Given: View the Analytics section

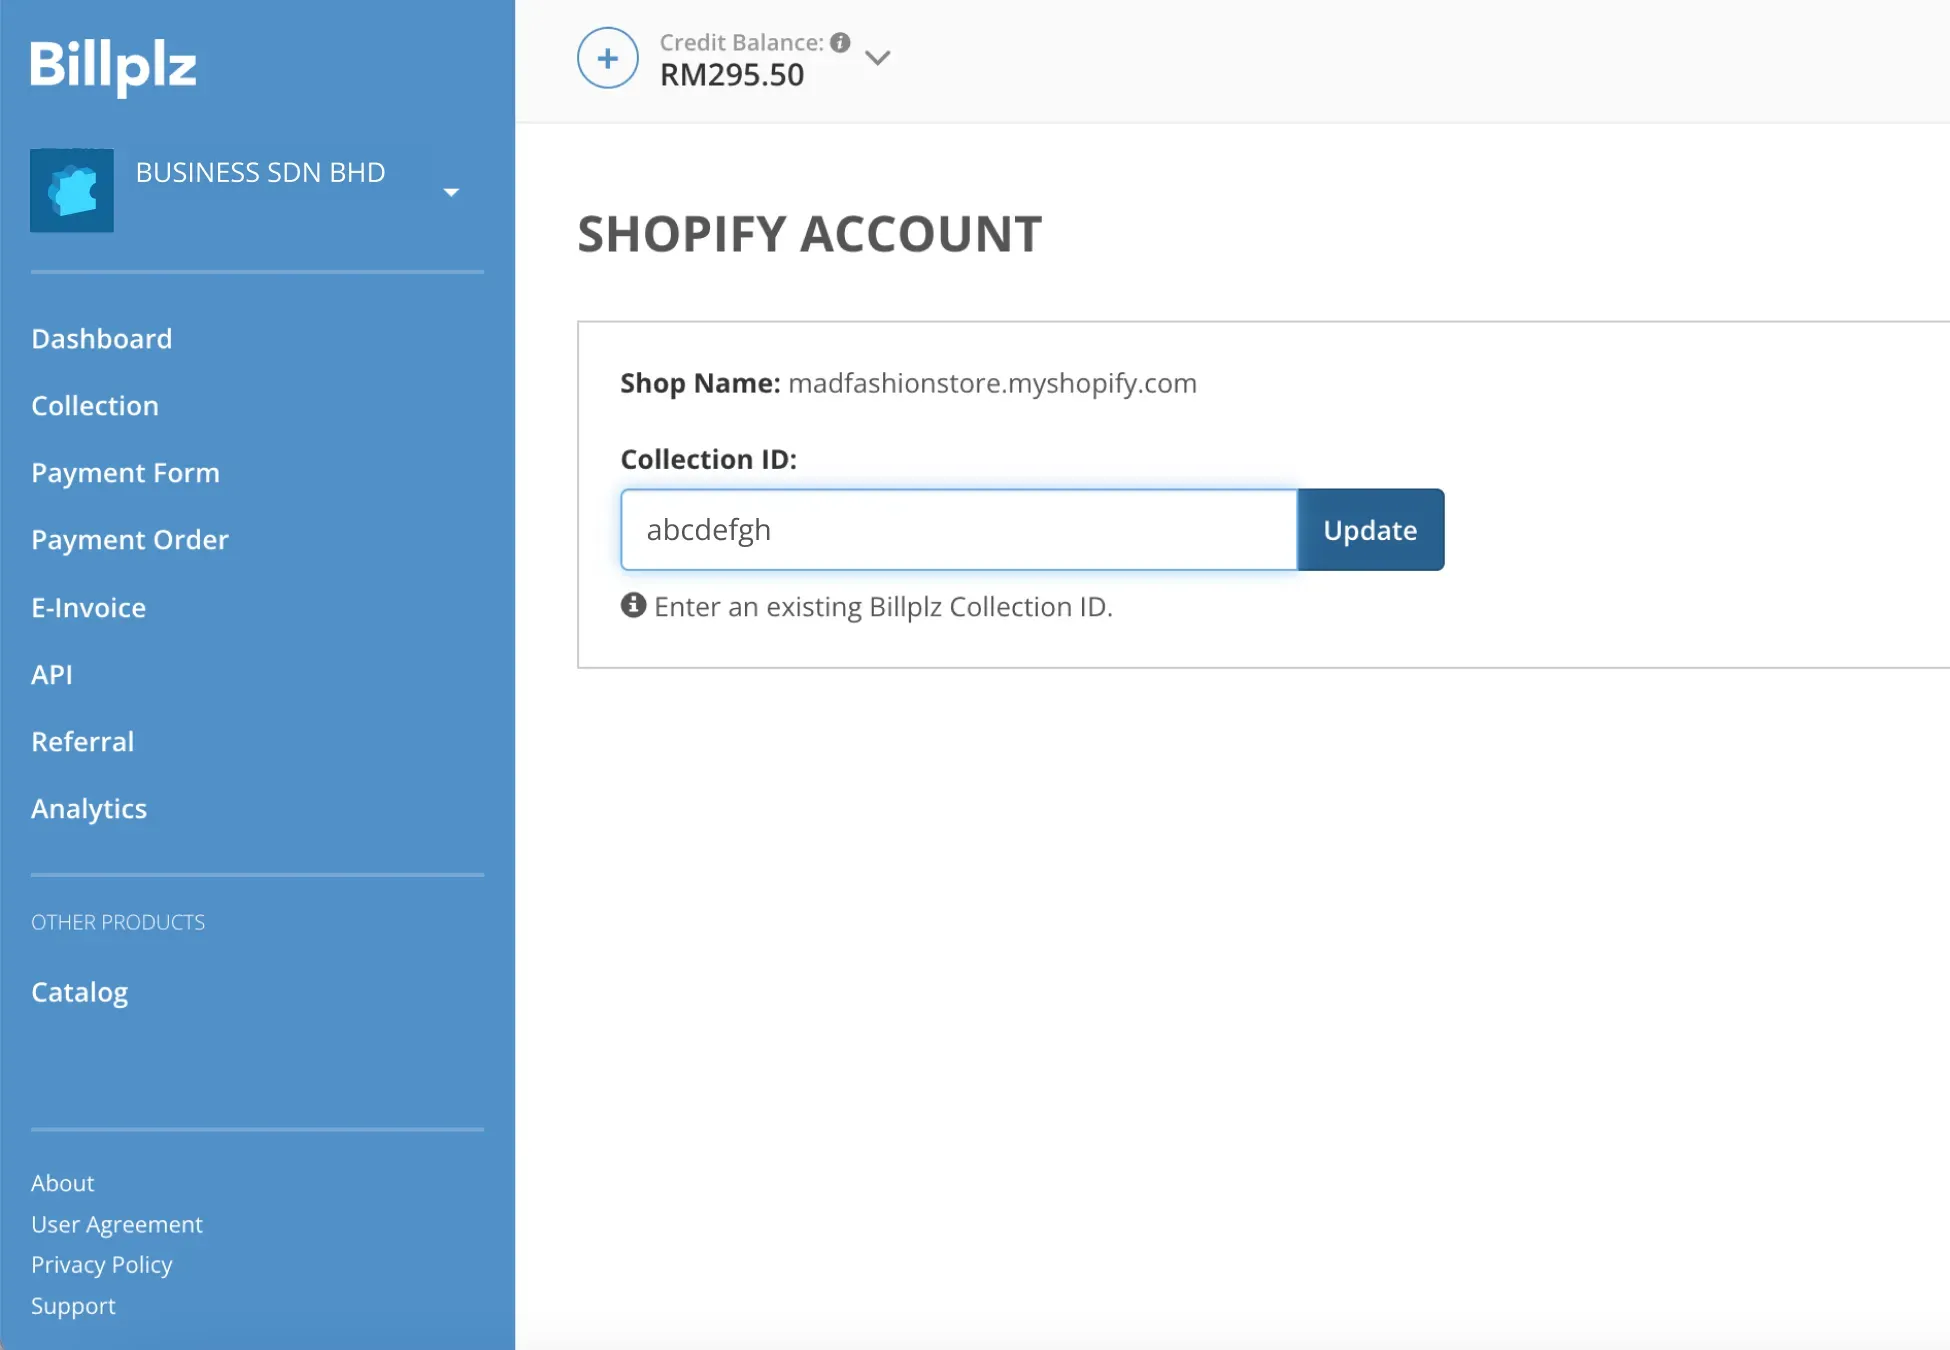Looking at the screenshot, I should pos(89,808).
